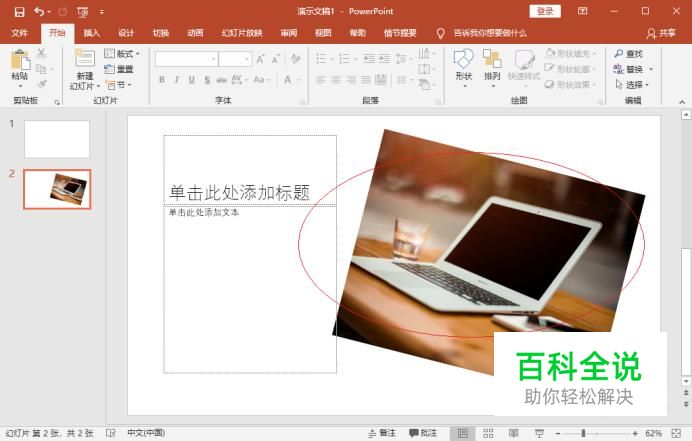
Task: Open 备注 notes pane from status bar
Action: point(382,433)
